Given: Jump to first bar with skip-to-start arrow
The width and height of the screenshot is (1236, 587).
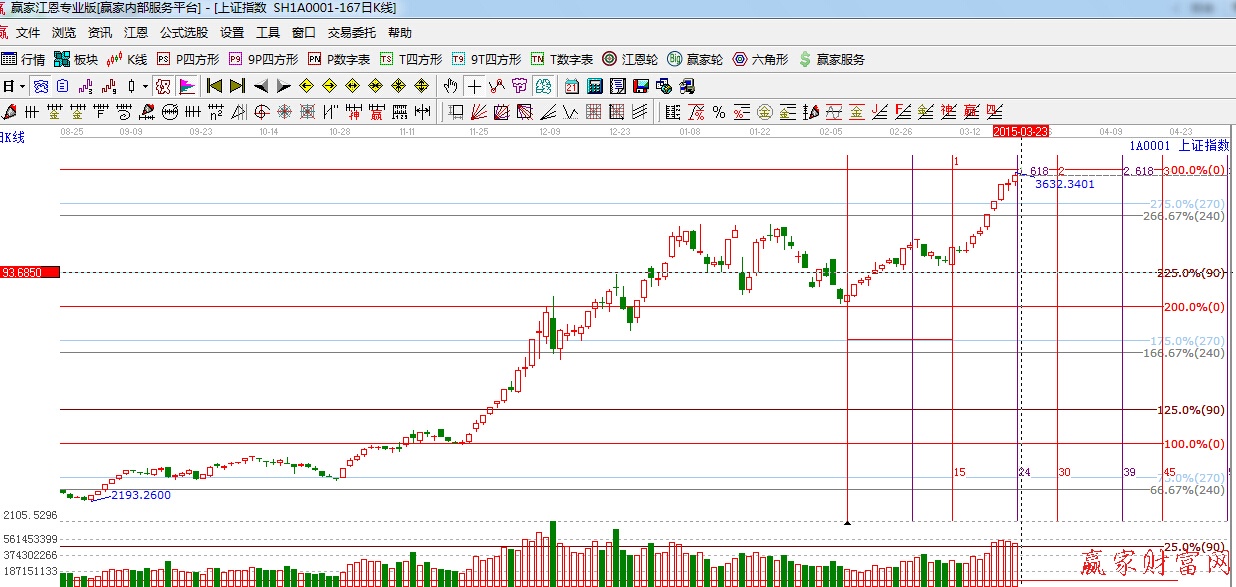Looking at the screenshot, I should 214,85.
